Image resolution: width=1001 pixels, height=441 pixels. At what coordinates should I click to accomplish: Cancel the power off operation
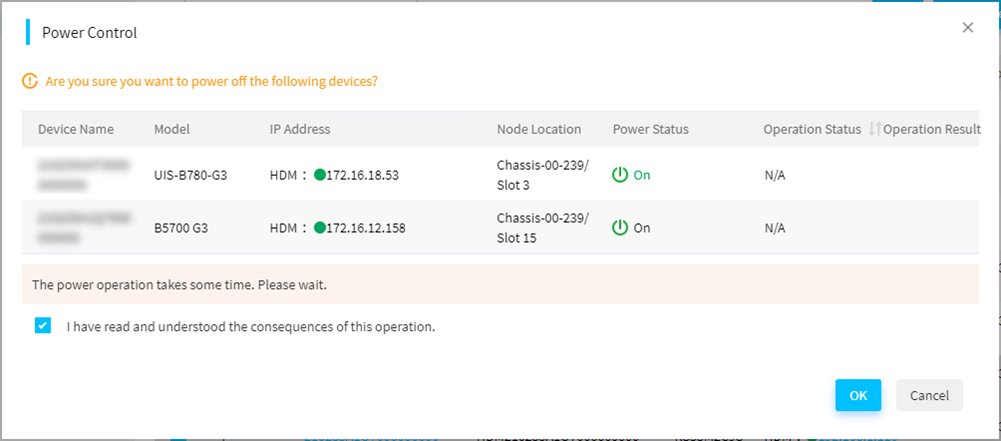pyautogui.click(x=930, y=395)
